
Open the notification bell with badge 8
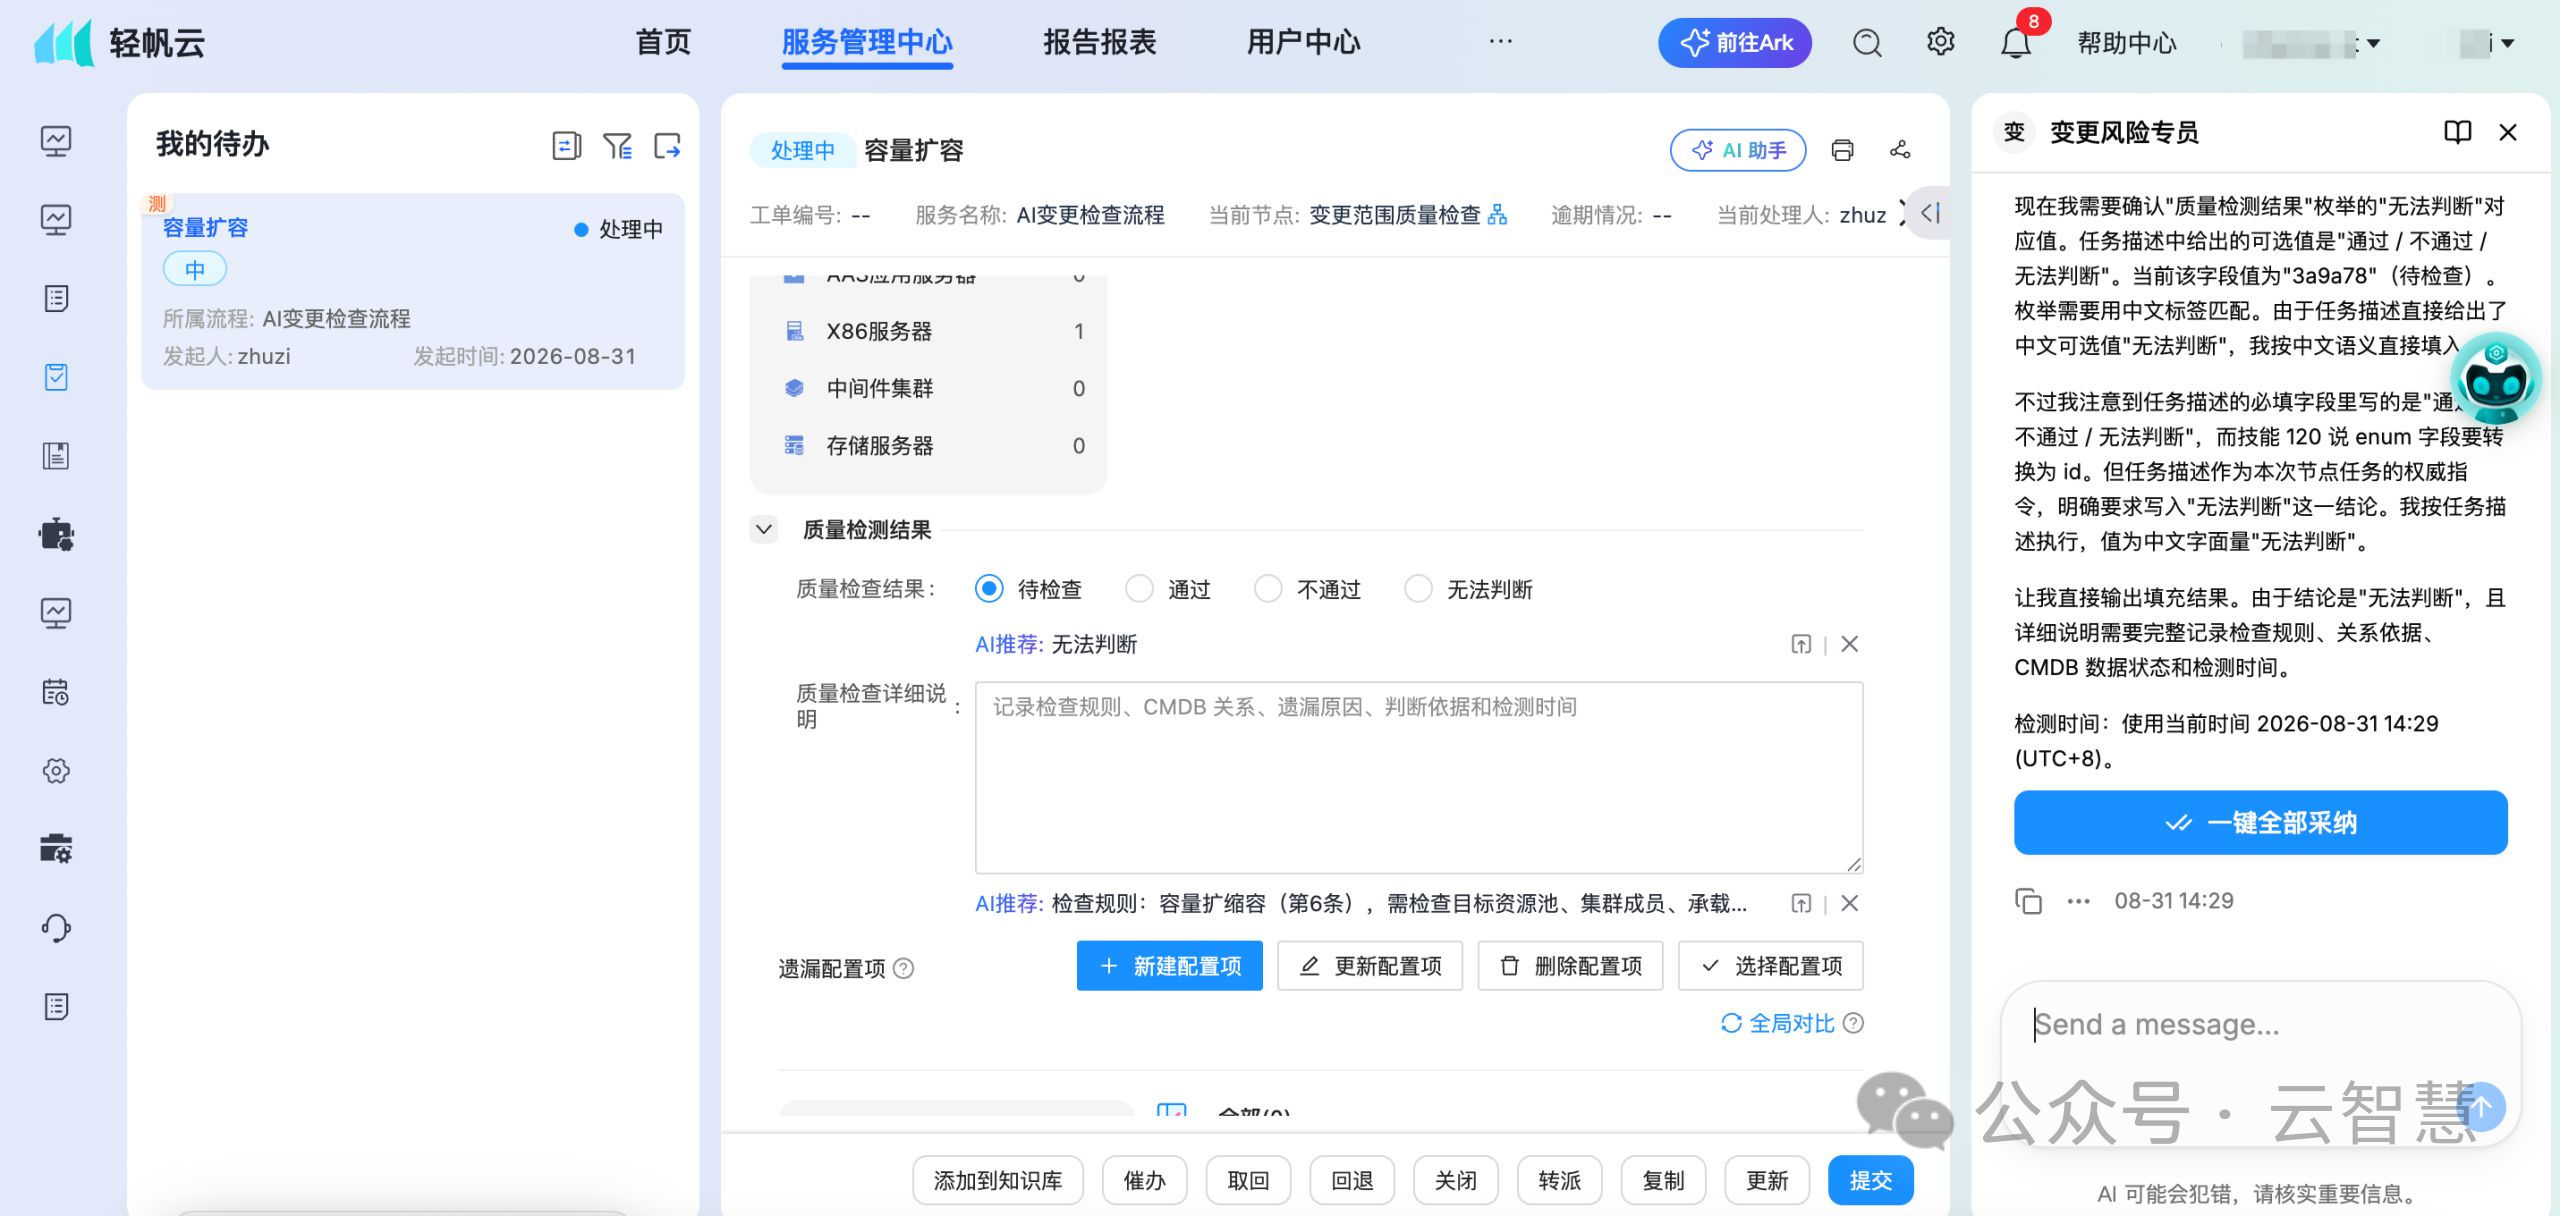(2016, 43)
